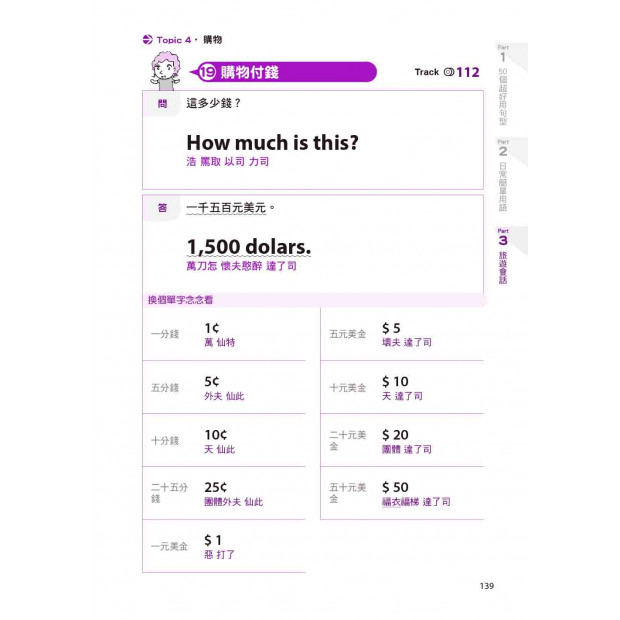620x620 pixels.
Task: Click the 問 question label badge
Action: coord(162,104)
